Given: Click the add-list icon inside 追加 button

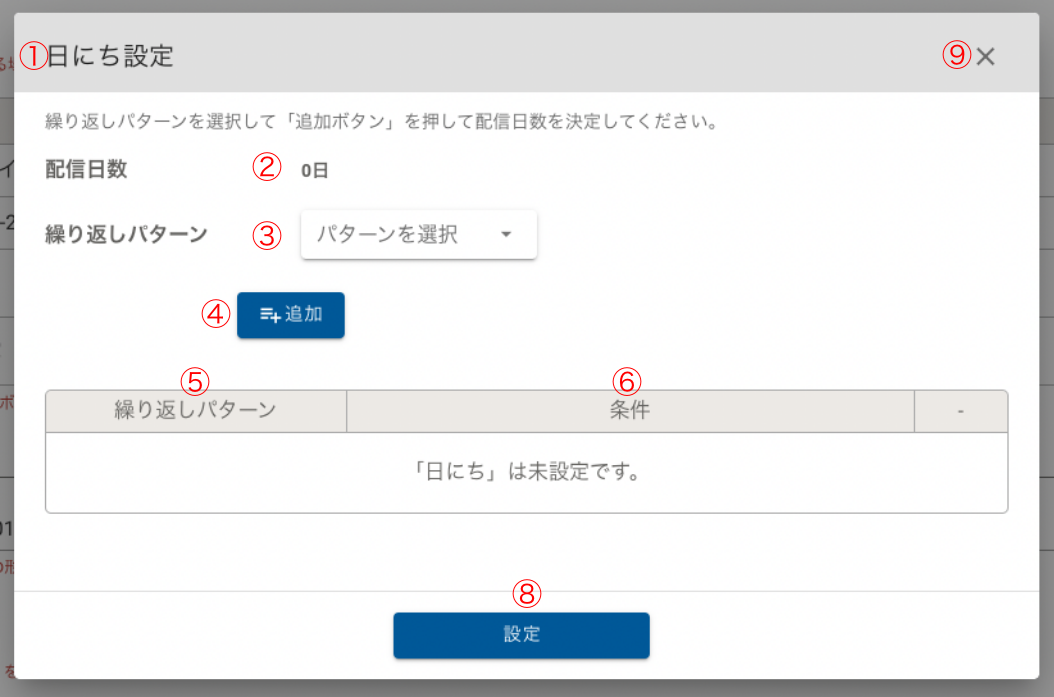Looking at the screenshot, I should [x=270, y=315].
